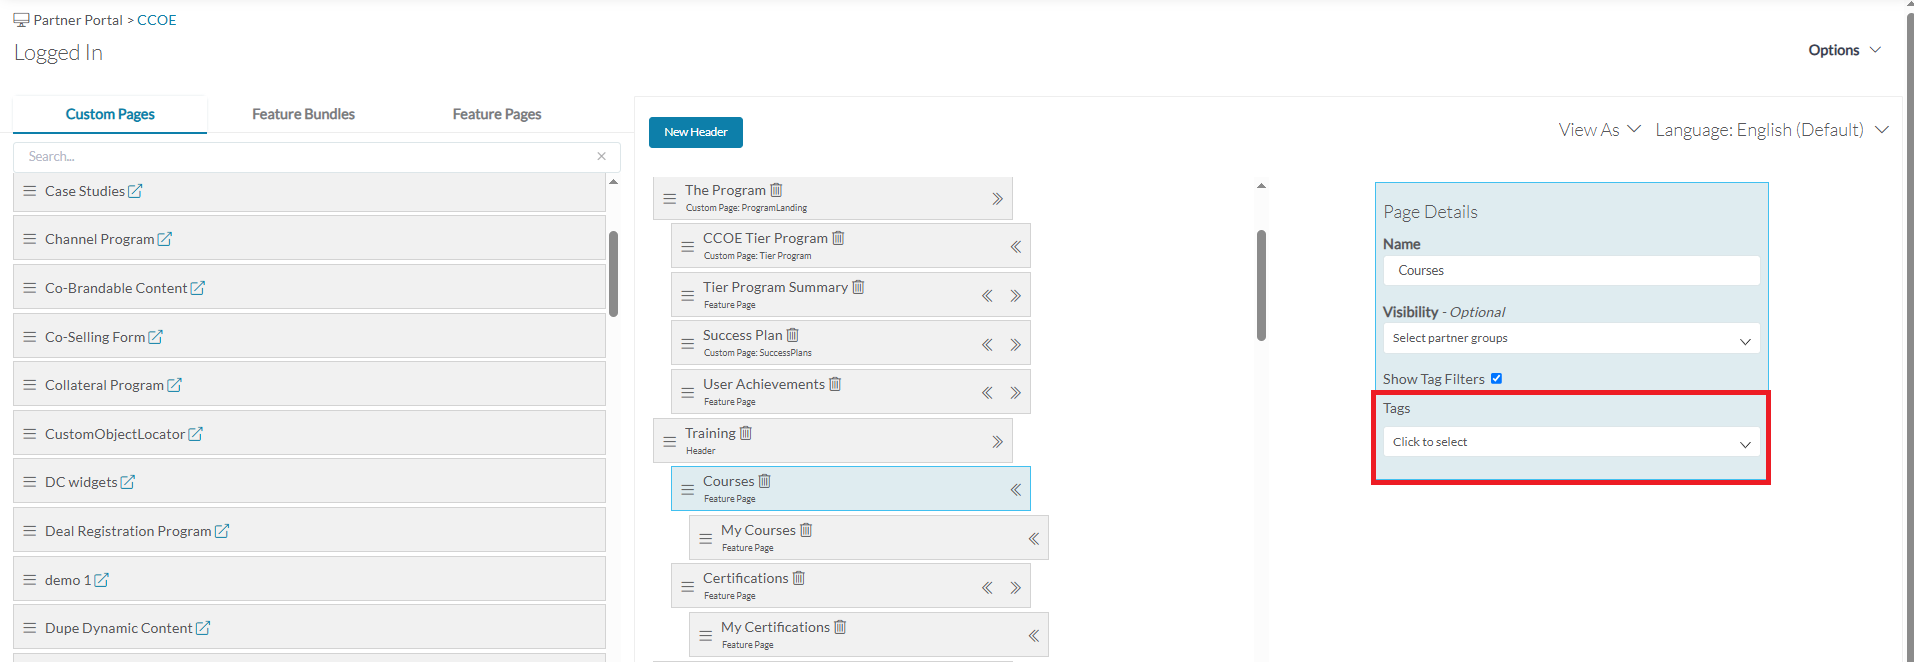Uncheck Show Tag Filters checkbox

coord(1496,378)
